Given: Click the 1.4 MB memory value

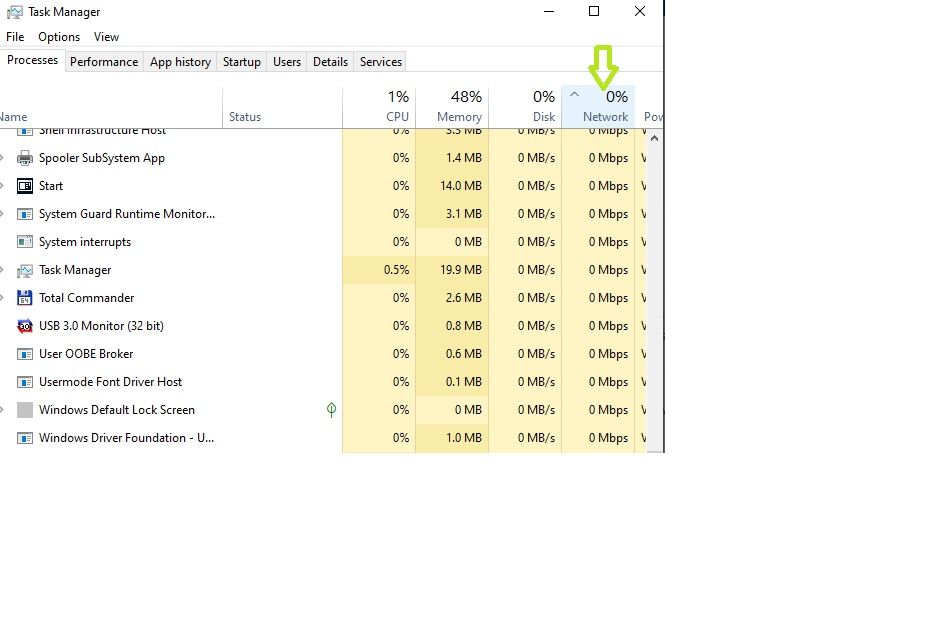Looking at the screenshot, I should 464,158.
